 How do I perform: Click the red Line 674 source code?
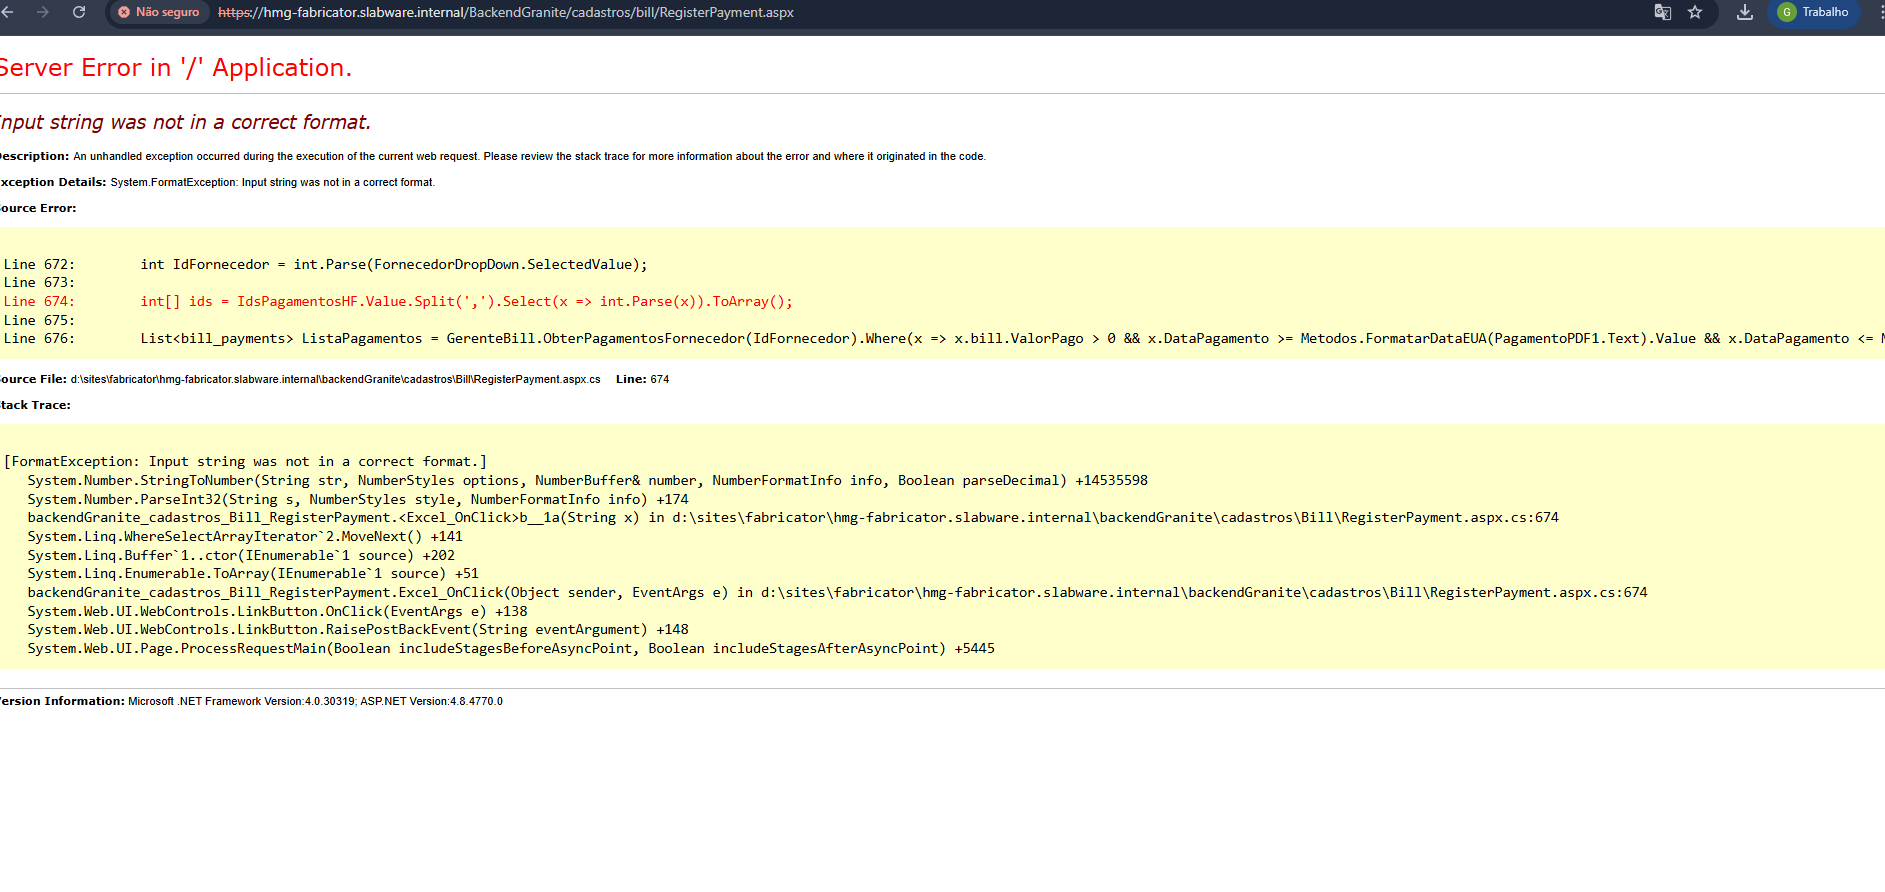466,301
